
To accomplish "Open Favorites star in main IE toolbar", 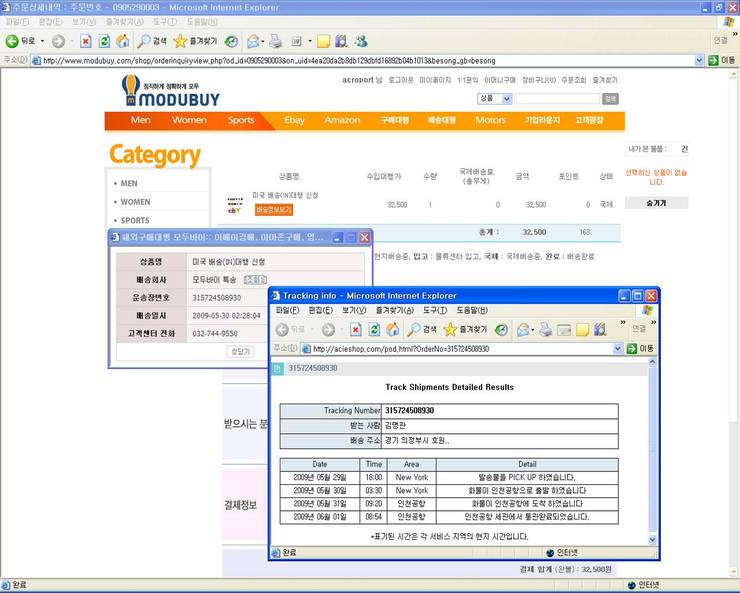I will click(x=195, y=42).
